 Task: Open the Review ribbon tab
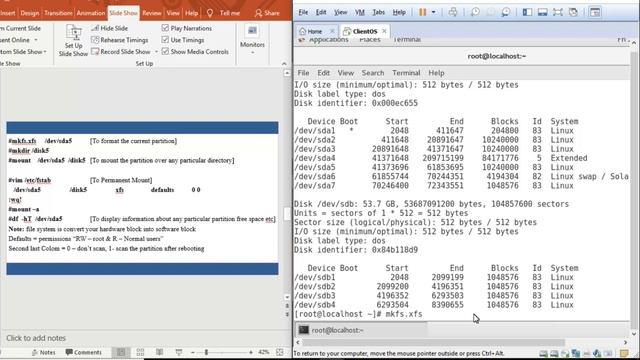pyautogui.click(x=152, y=13)
